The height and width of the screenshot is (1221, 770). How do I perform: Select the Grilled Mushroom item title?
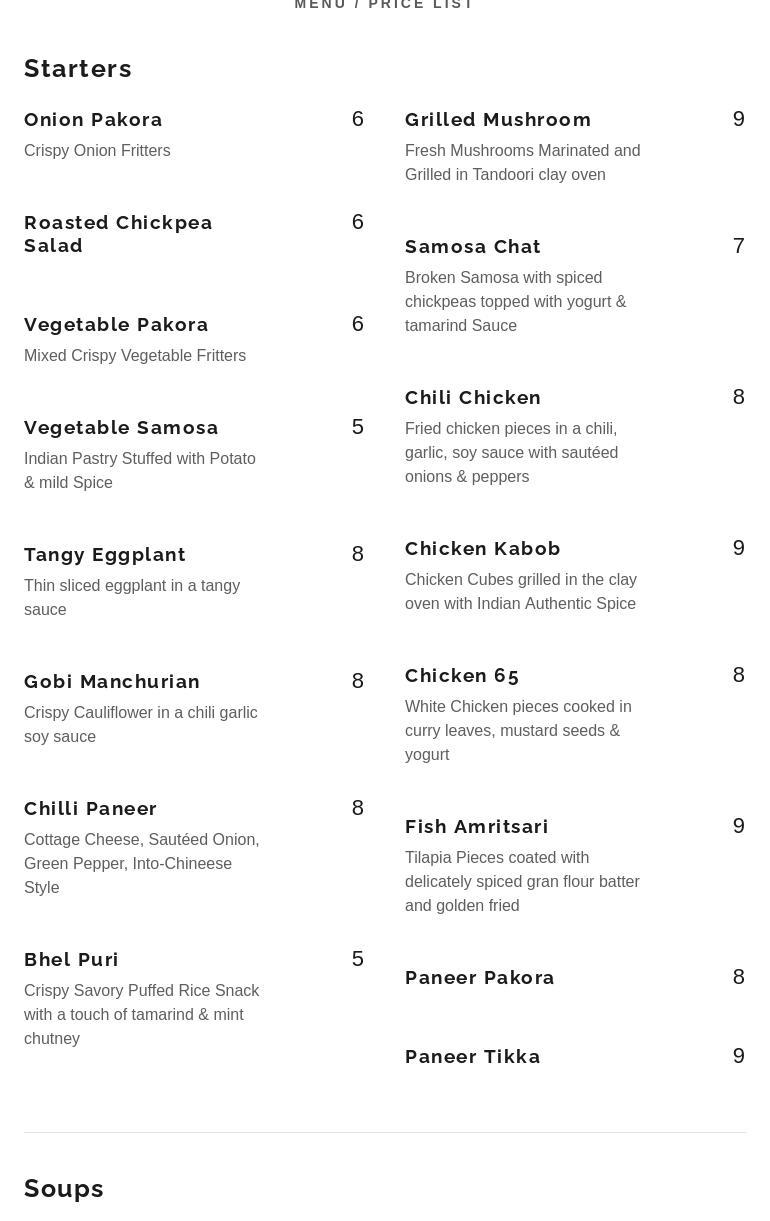coord(498,120)
